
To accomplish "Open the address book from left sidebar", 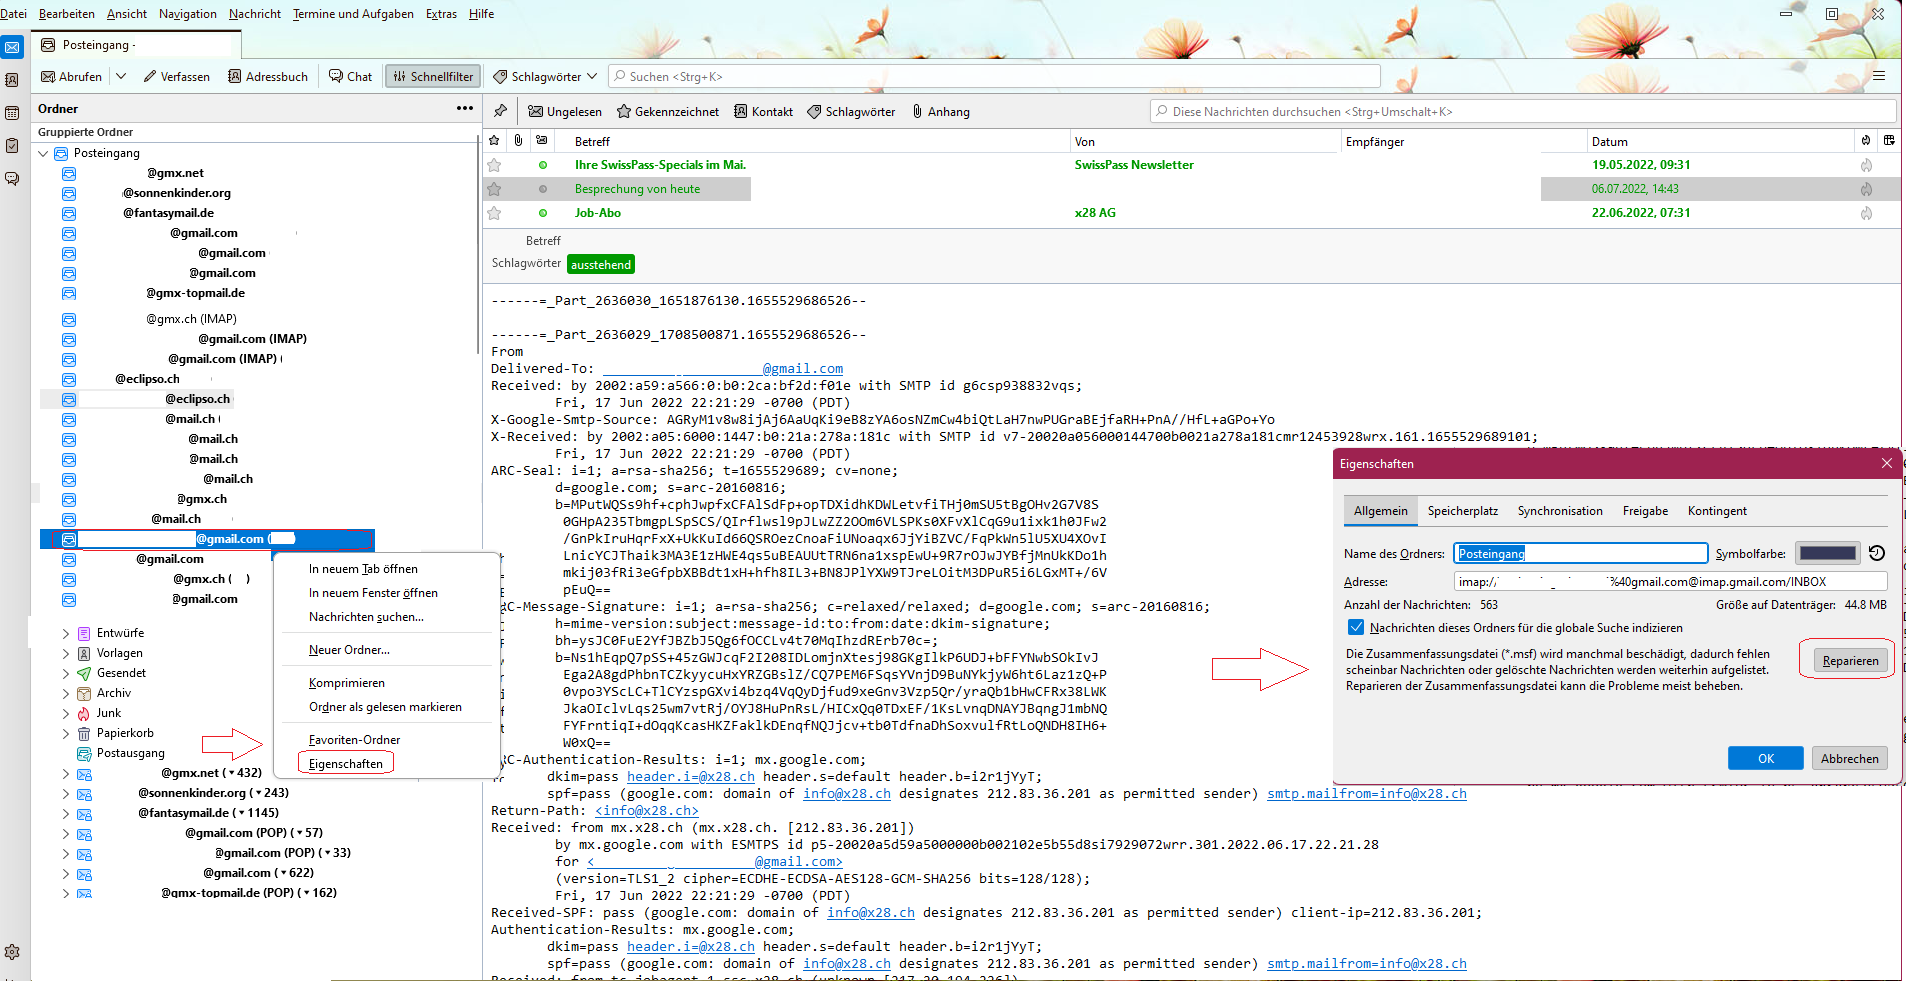I will [x=12, y=80].
